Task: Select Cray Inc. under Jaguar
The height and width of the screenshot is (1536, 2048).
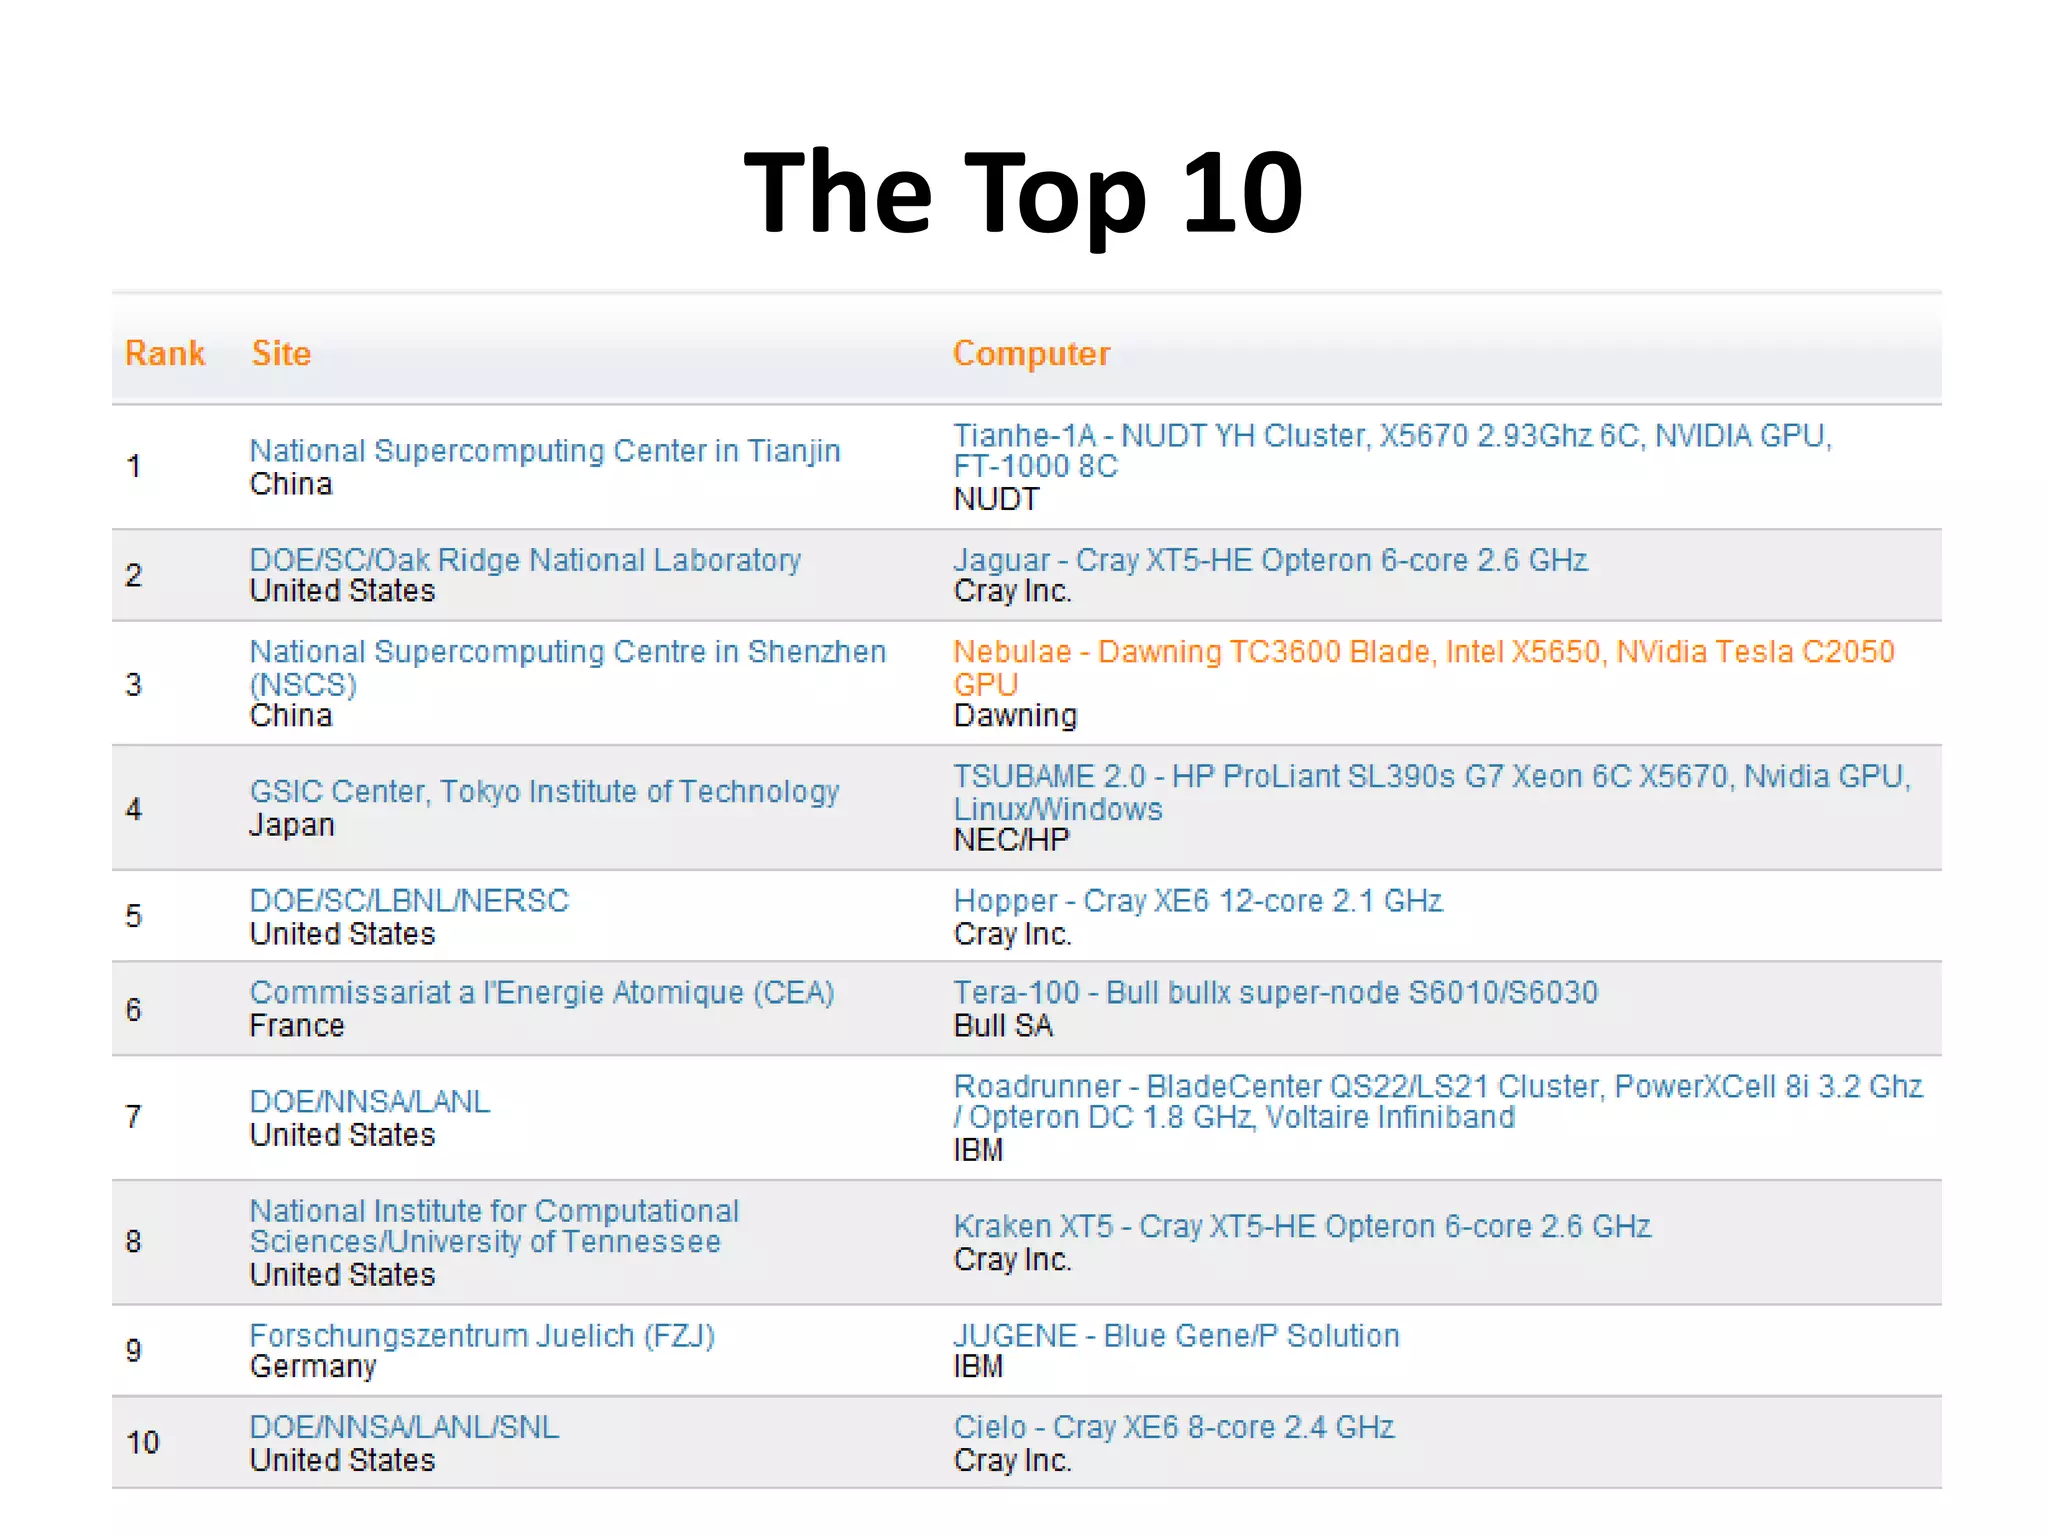Action: (1012, 592)
